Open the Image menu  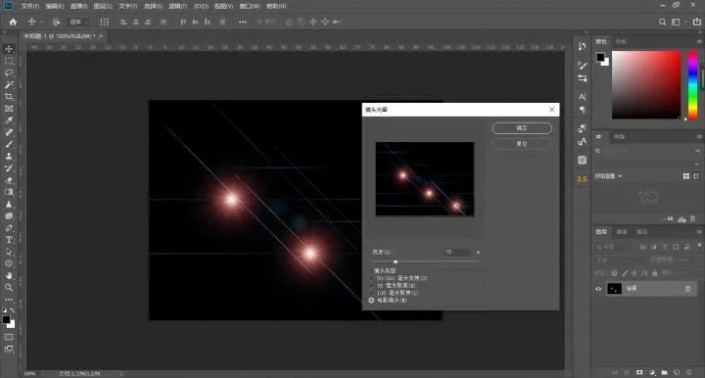click(79, 6)
